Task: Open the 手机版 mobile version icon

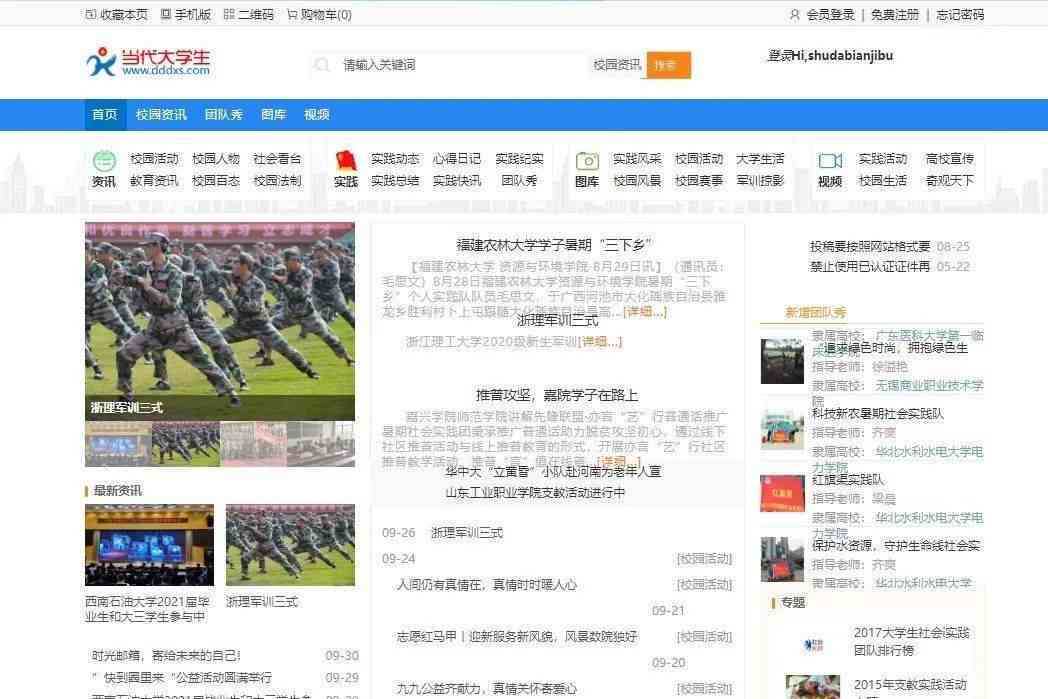Action: point(166,15)
